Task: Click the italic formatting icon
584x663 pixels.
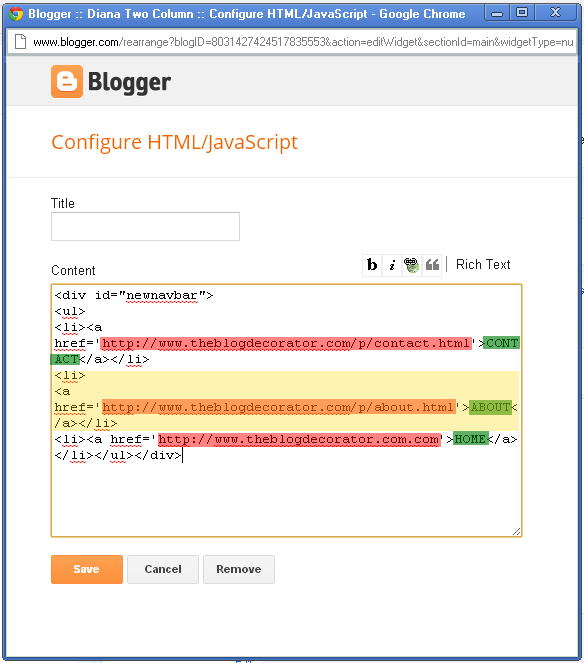Action: click(392, 265)
